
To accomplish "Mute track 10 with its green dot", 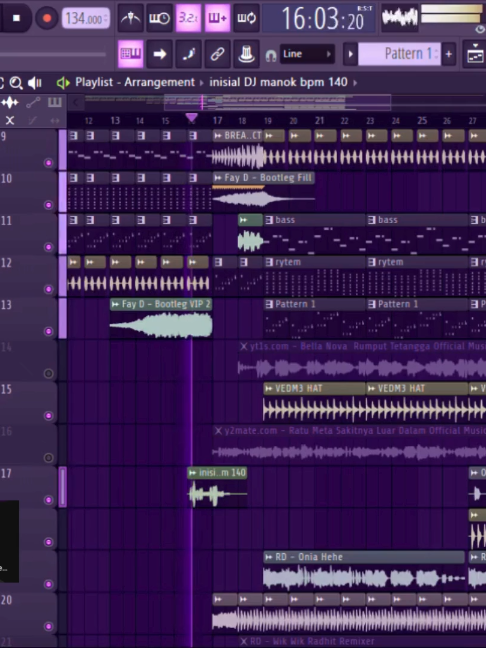I will click(x=48, y=205).
